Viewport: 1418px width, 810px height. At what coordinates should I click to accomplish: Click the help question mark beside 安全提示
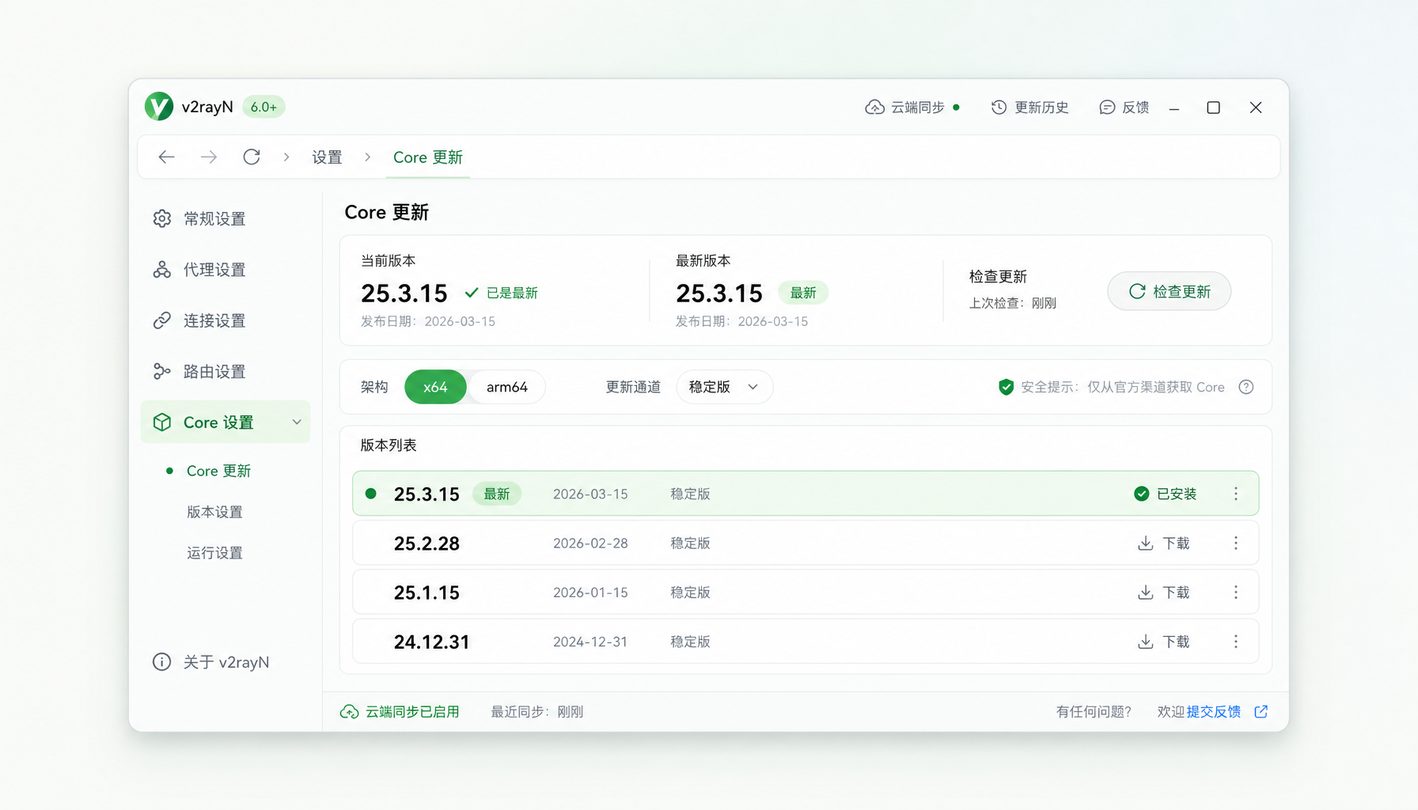tap(1246, 387)
